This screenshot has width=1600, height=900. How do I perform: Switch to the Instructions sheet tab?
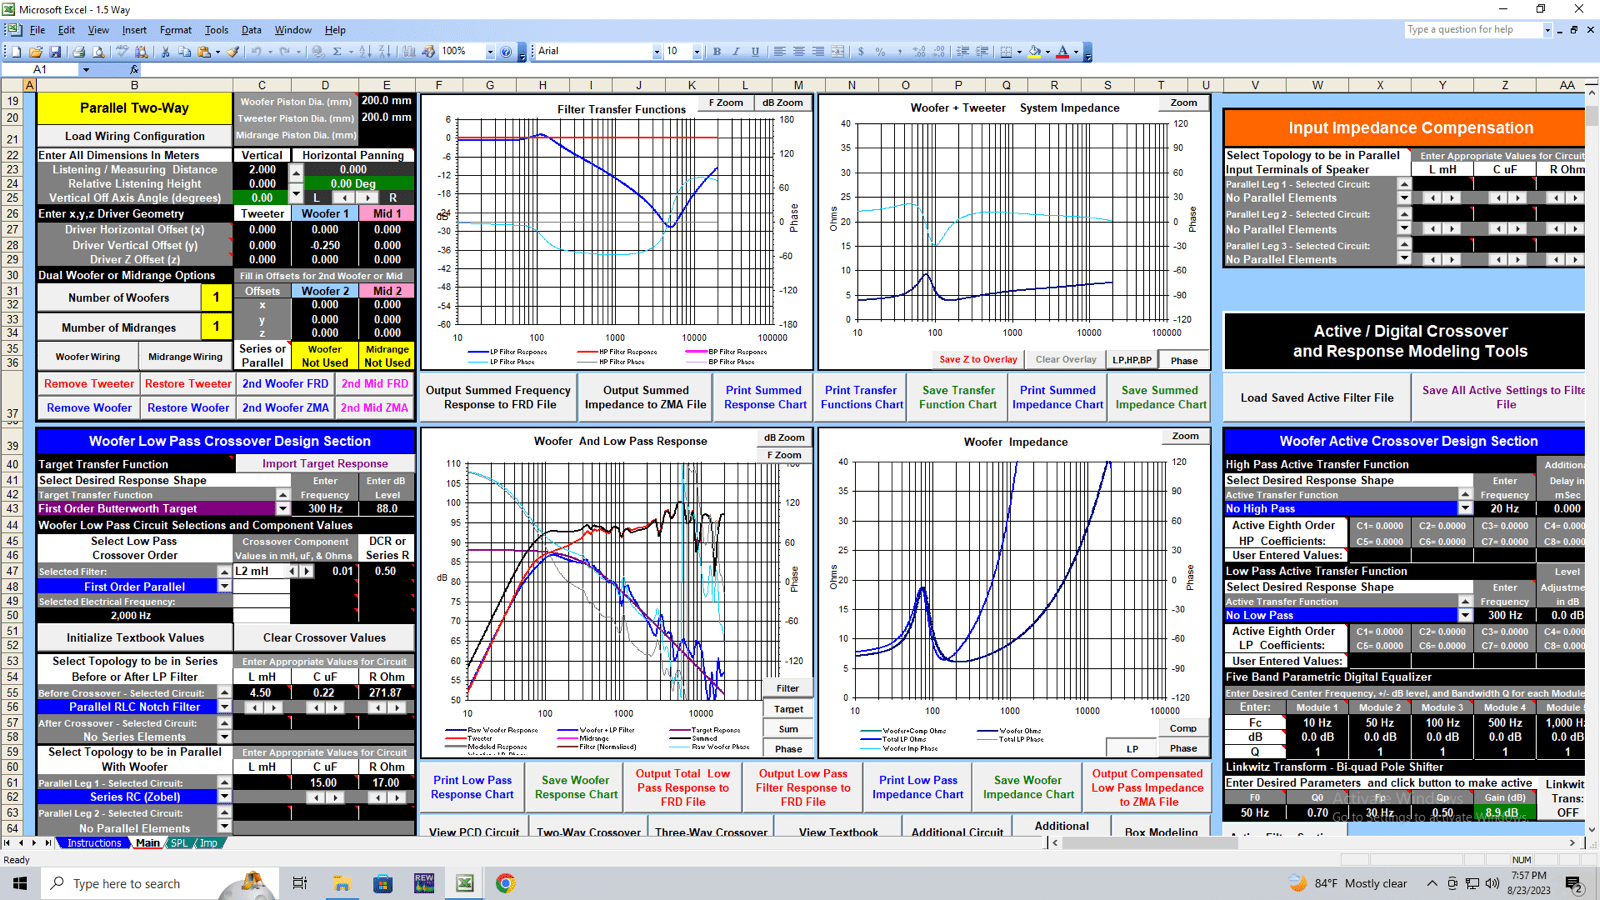pos(94,843)
